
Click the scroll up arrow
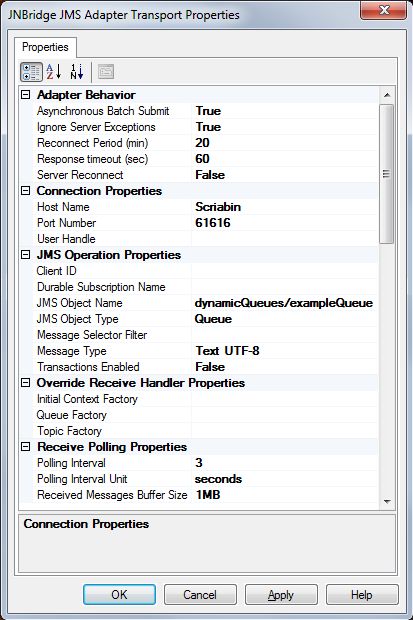pyautogui.click(x=387, y=95)
